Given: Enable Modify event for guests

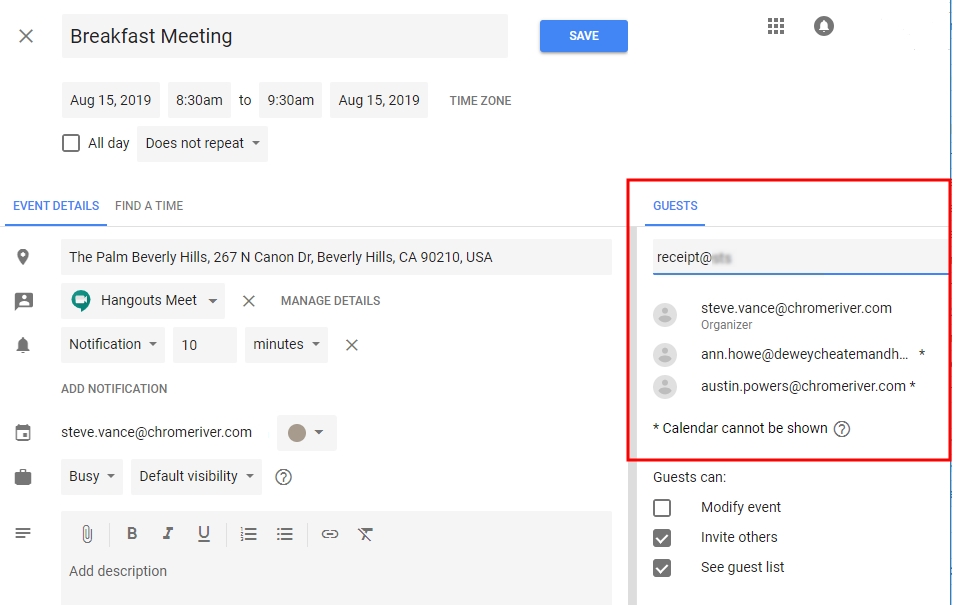Looking at the screenshot, I should (662, 508).
